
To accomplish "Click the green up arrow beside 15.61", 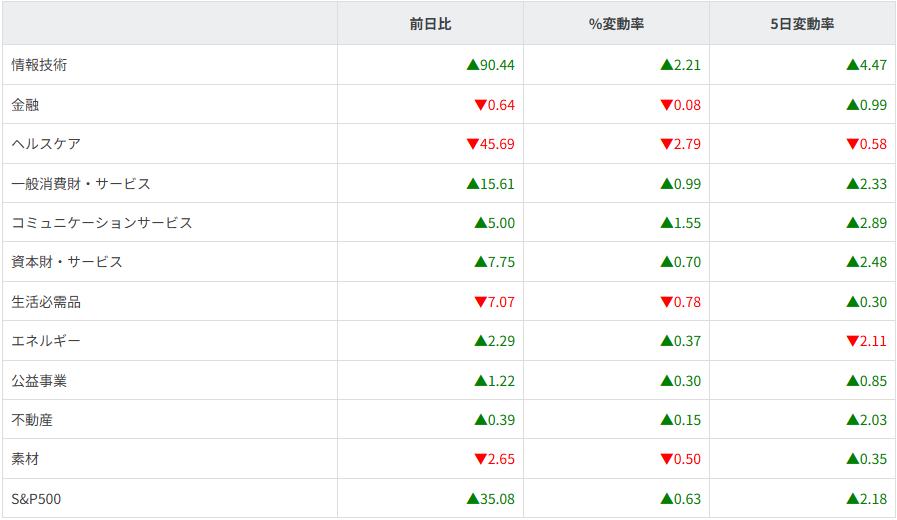I will tap(473, 184).
